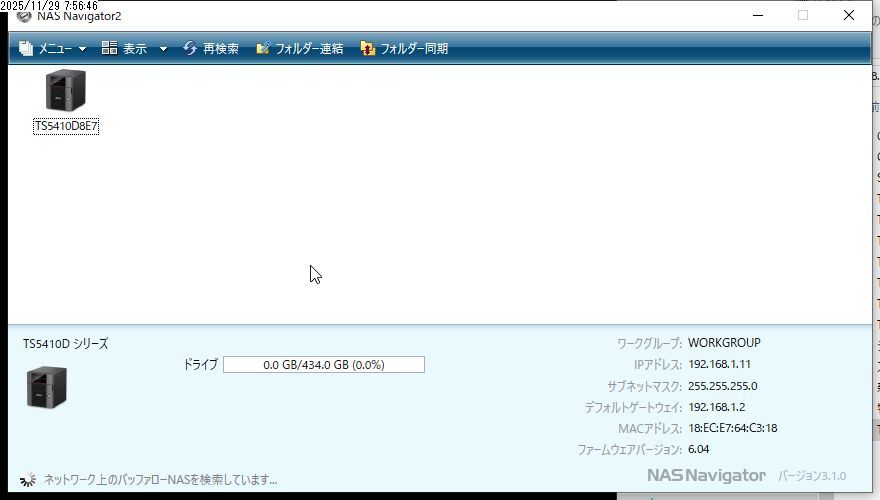Image resolution: width=880 pixels, height=500 pixels.
Task: Click the NAS image in details panel
Action: [47, 387]
